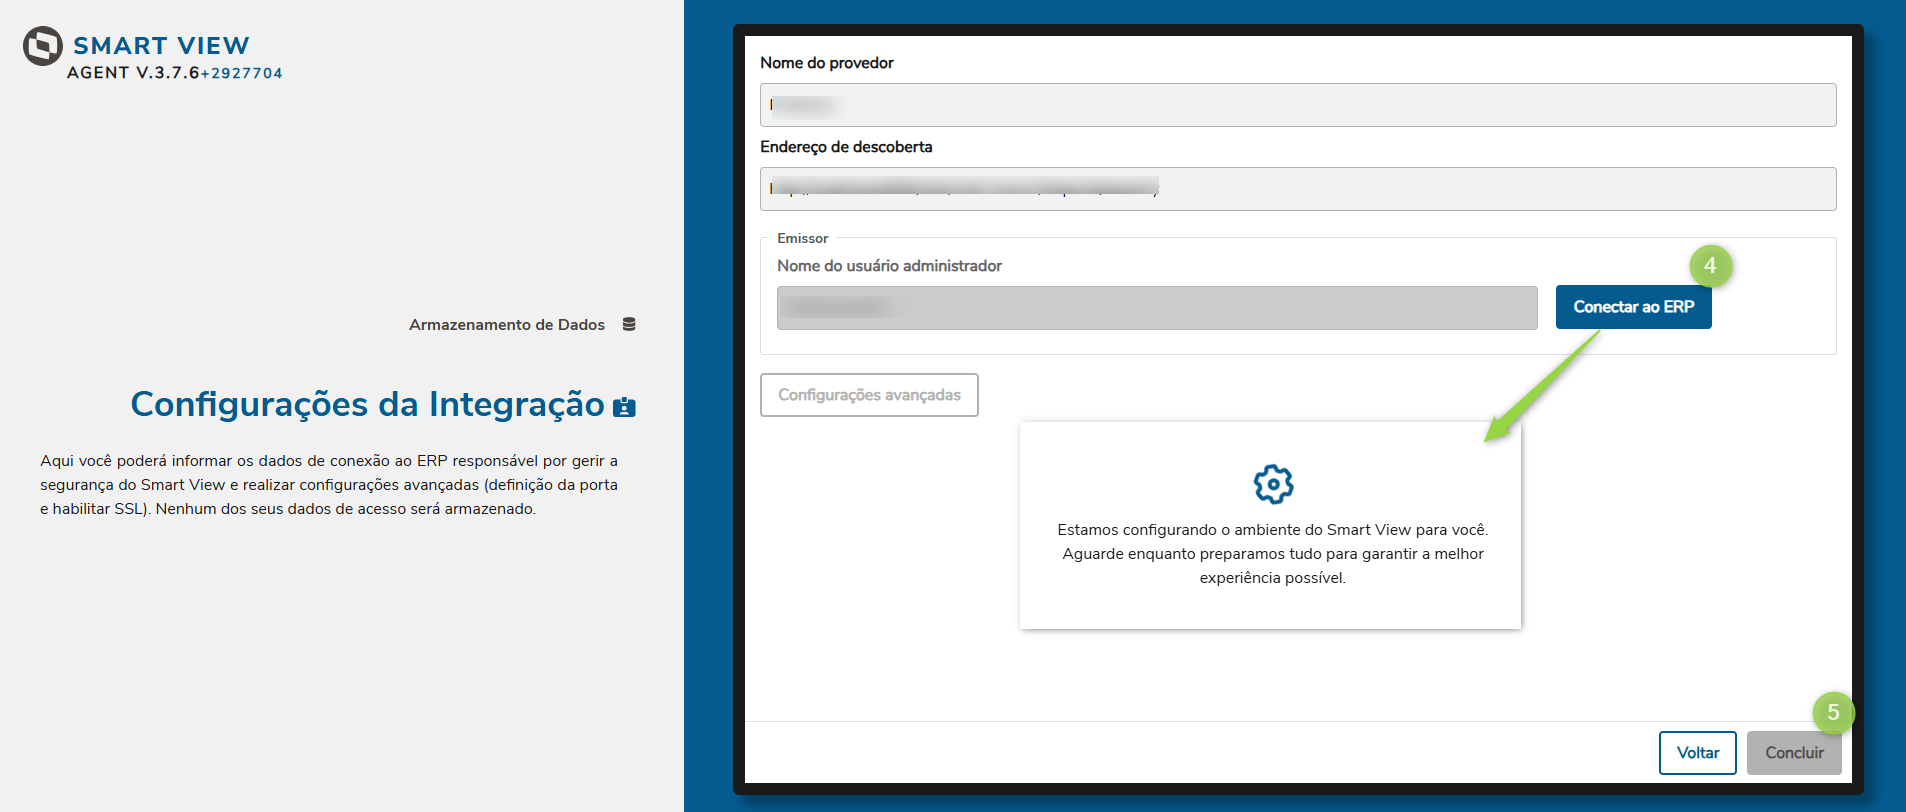Click the badge icon beside Configurações da Integração

pyautogui.click(x=624, y=406)
